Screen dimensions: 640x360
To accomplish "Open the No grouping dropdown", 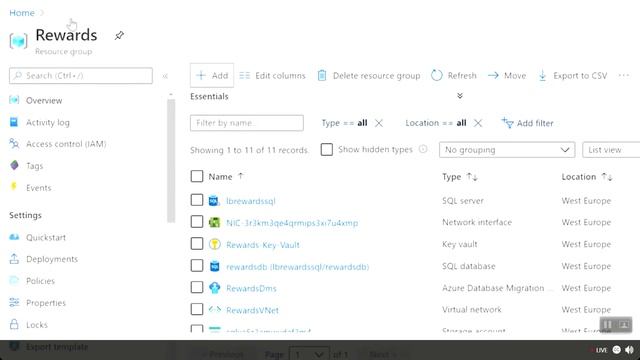I will coord(507,150).
